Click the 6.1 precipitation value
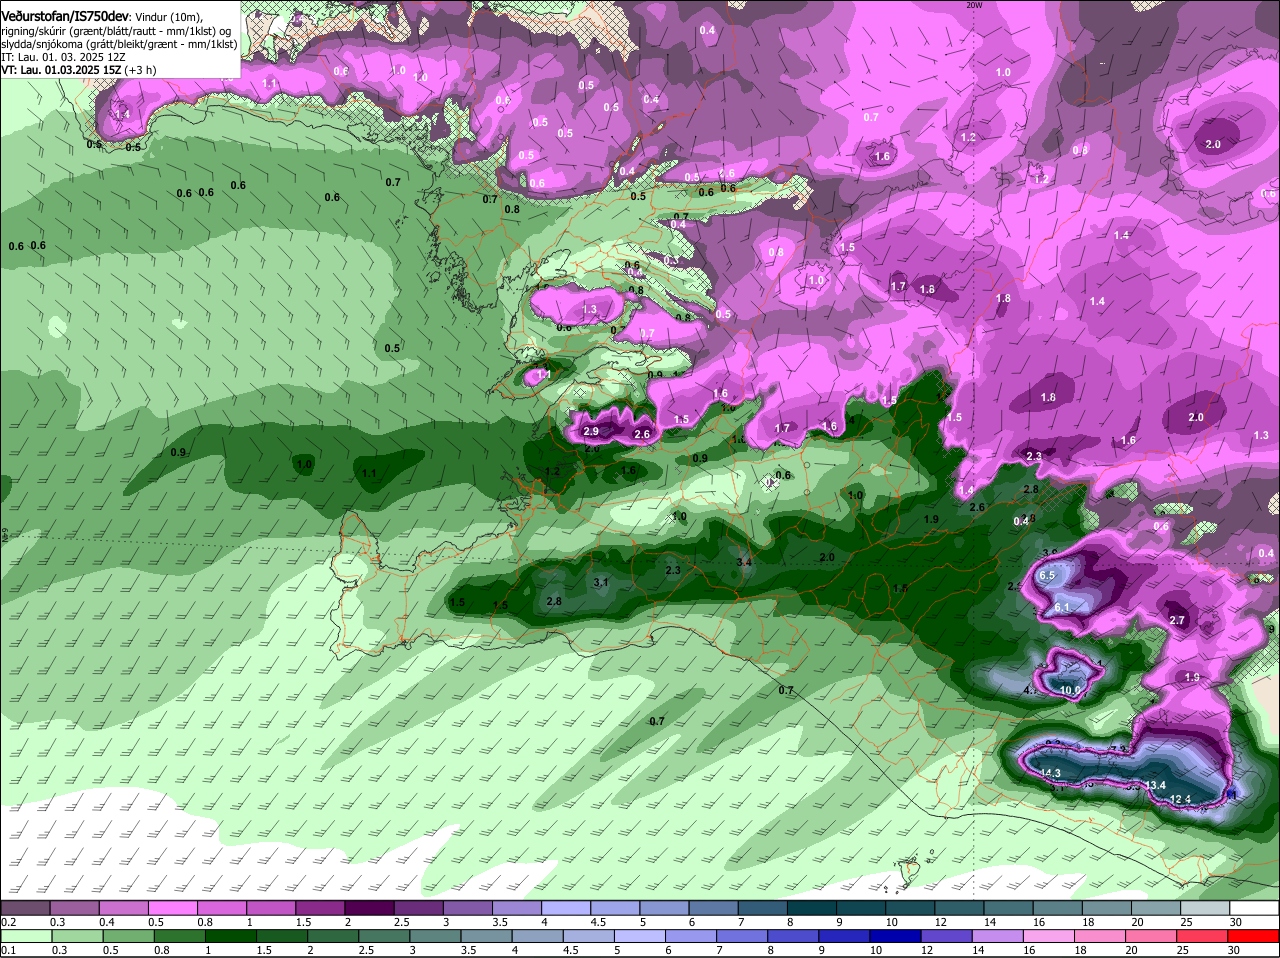Viewport: 1280px width, 958px height. [x=1062, y=608]
